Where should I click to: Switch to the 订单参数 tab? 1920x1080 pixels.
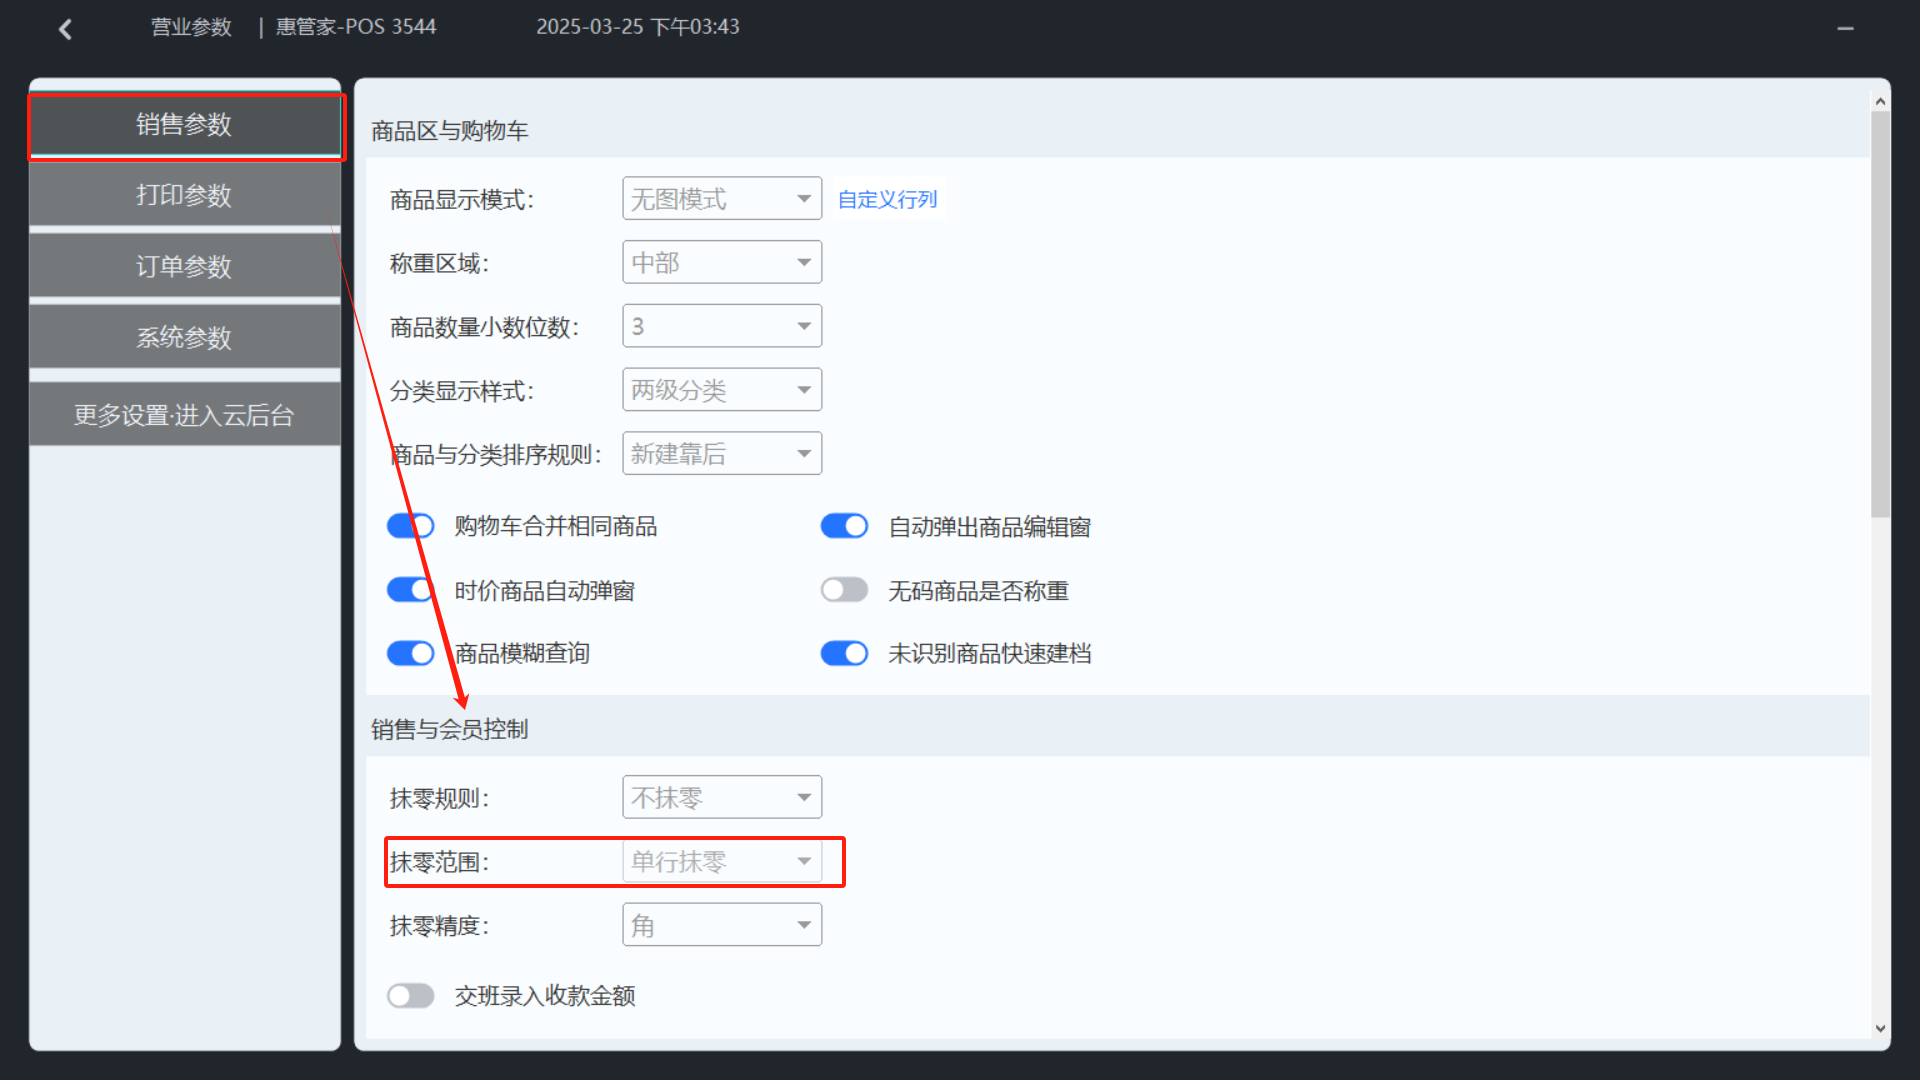pyautogui.click(x=185, y=266)
